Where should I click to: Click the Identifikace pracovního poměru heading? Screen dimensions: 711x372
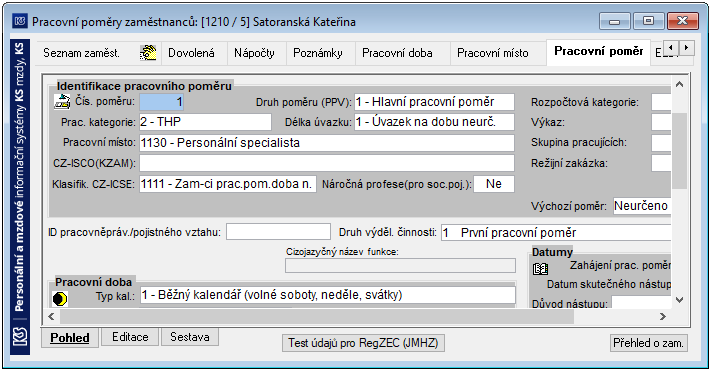tap(144, 86)
